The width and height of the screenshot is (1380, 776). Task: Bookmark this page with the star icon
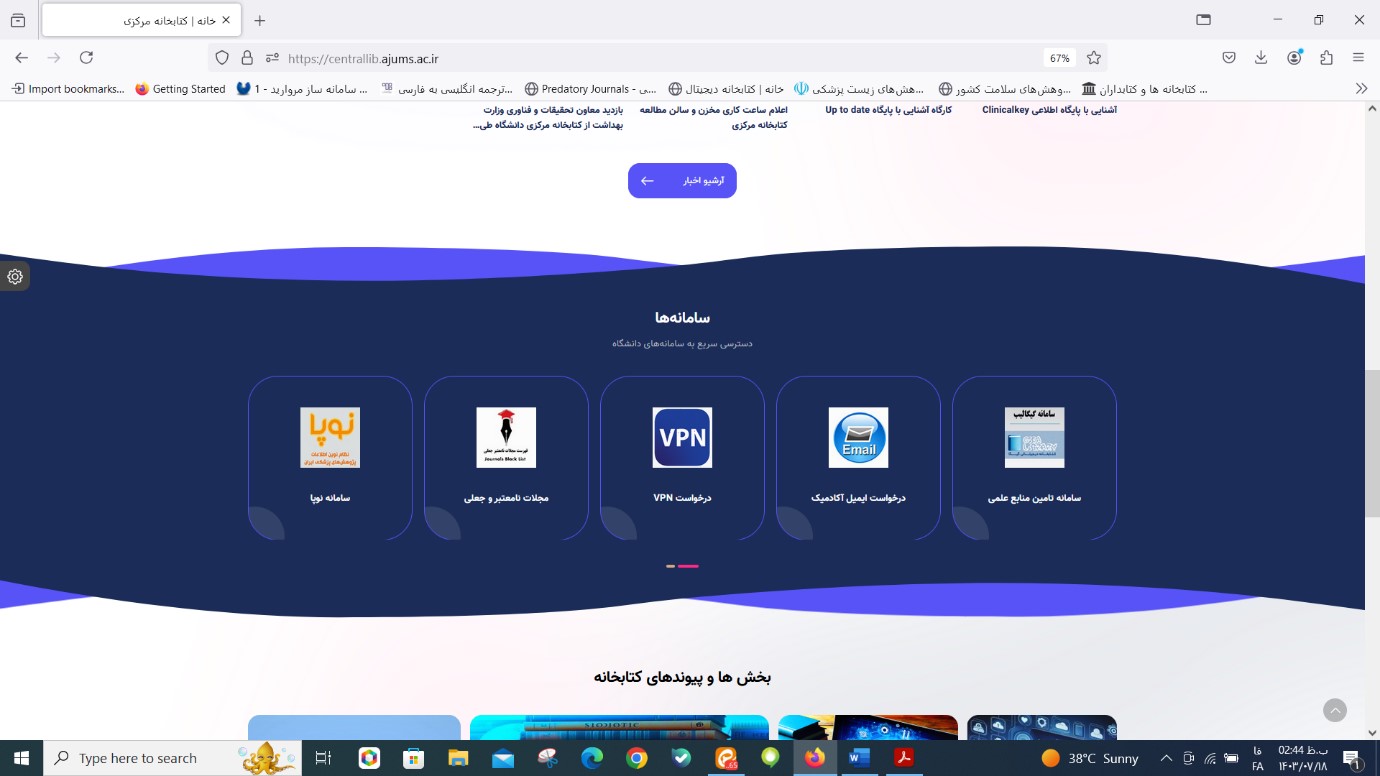(x=1094, y=58)
